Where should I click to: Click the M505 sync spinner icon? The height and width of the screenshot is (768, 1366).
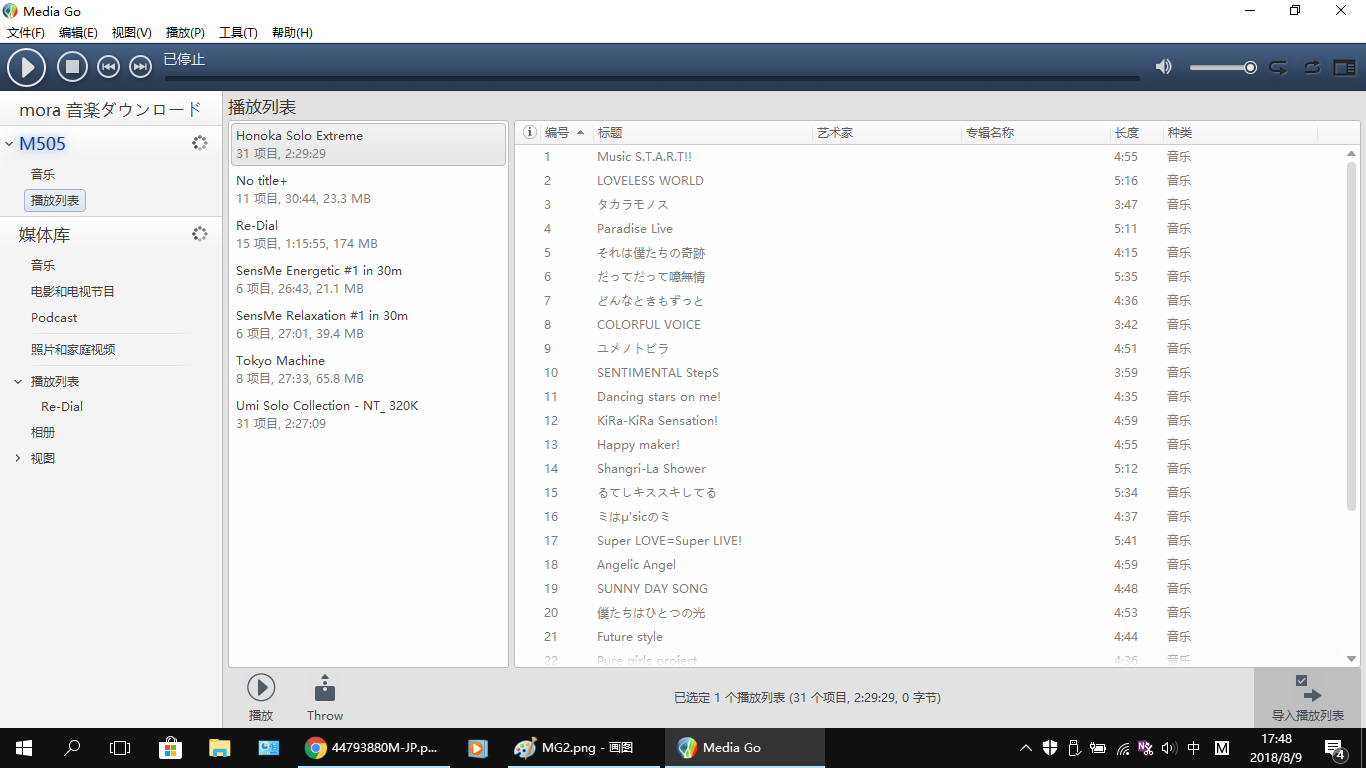(x=200, y=143)
